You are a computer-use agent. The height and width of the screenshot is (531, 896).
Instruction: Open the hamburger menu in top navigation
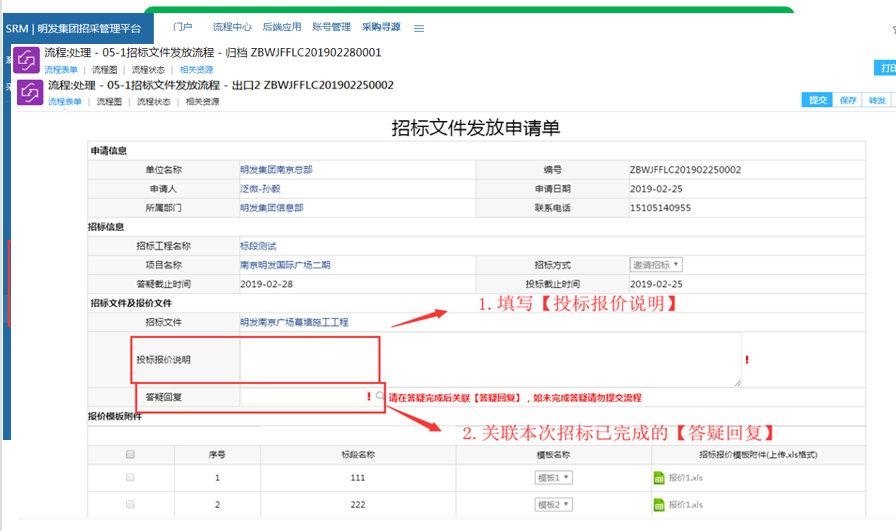pos(419,28)
